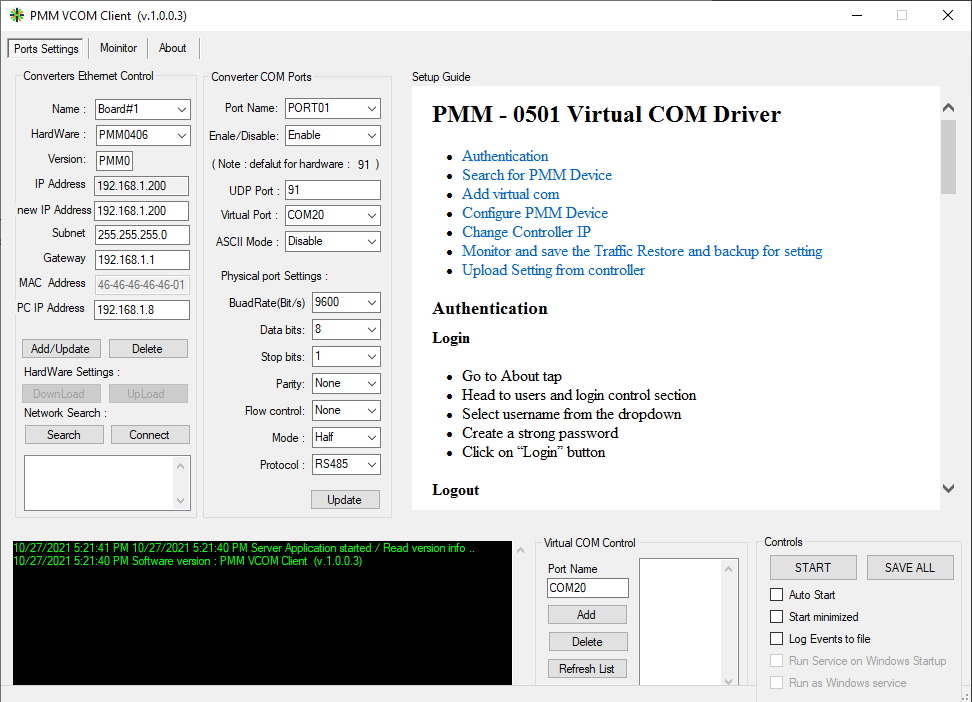The height and width of the screenshot is (702, 972).
Task: Expand the Parity dropdown
Action: 346,383
